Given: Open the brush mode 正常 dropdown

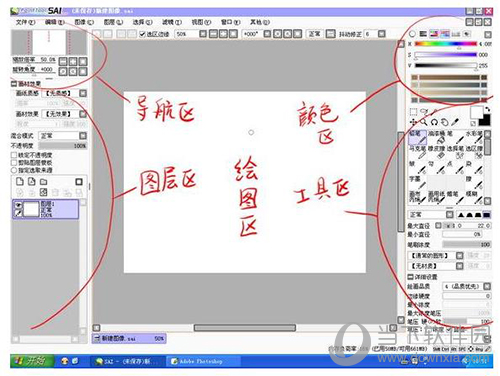Looking at the screenshot, I should (x=450, y=215).
